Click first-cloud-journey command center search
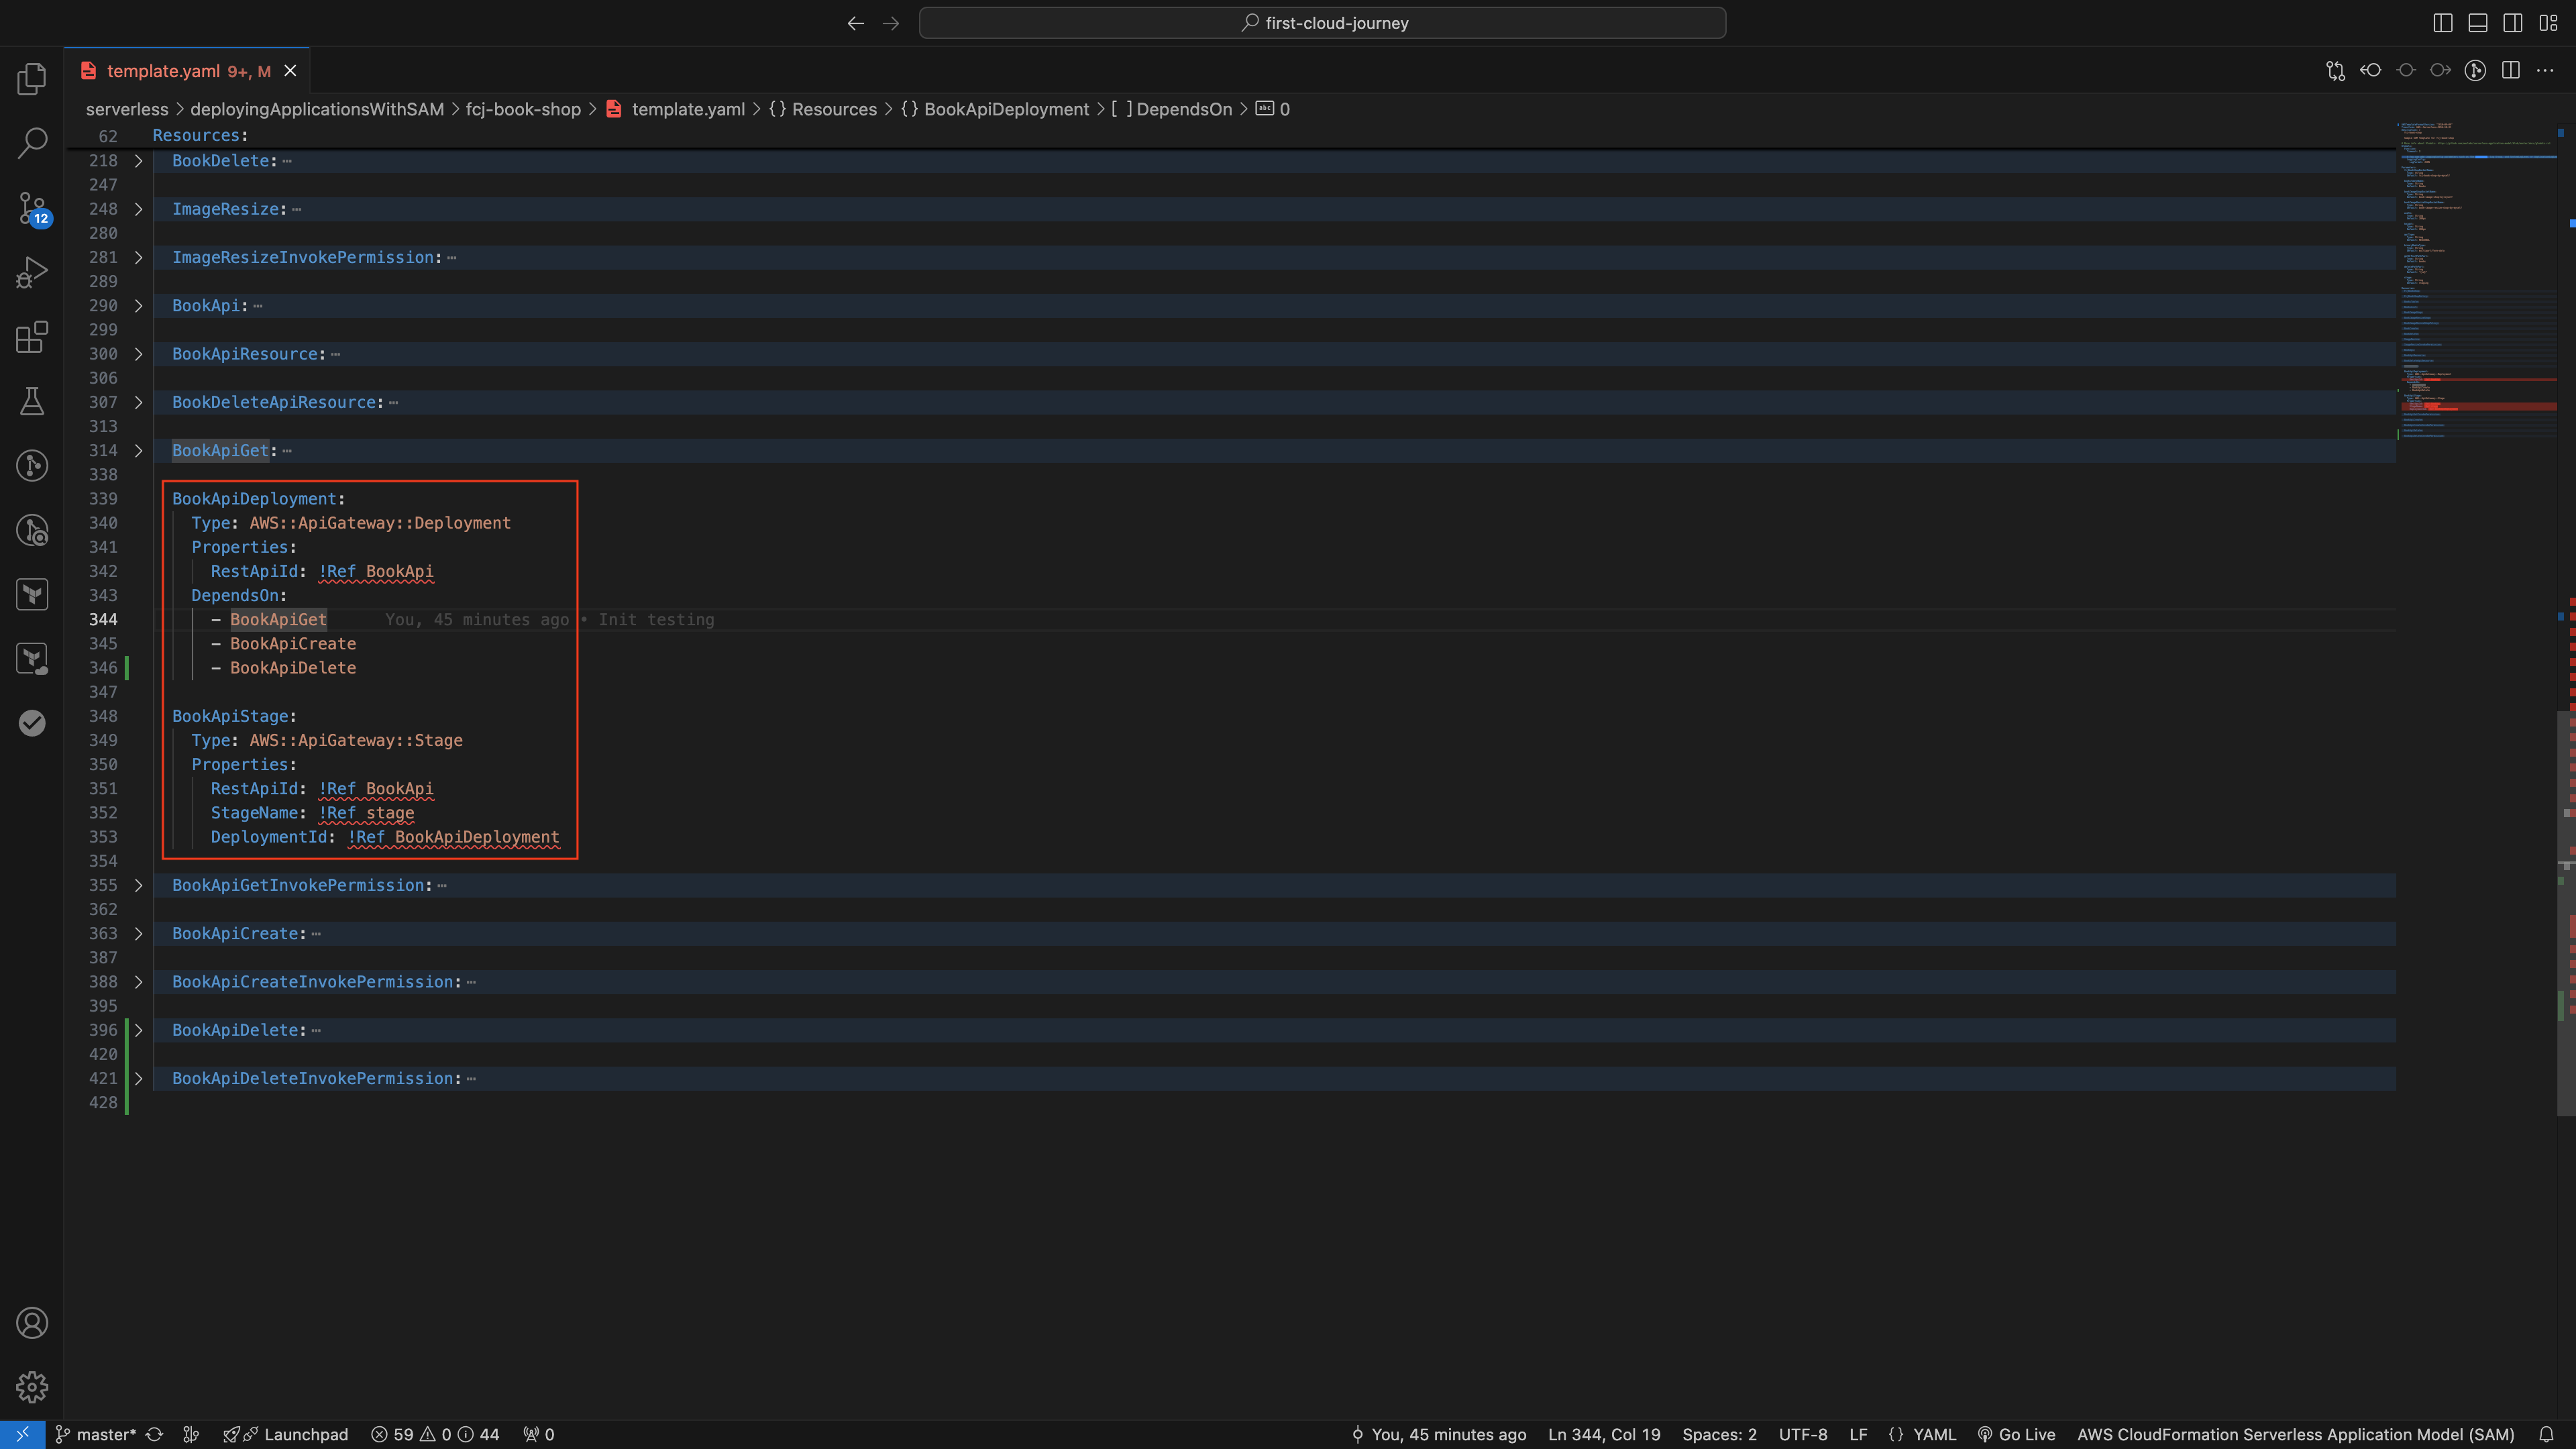2576x1449 pixels. click(x=1322, y=23)
